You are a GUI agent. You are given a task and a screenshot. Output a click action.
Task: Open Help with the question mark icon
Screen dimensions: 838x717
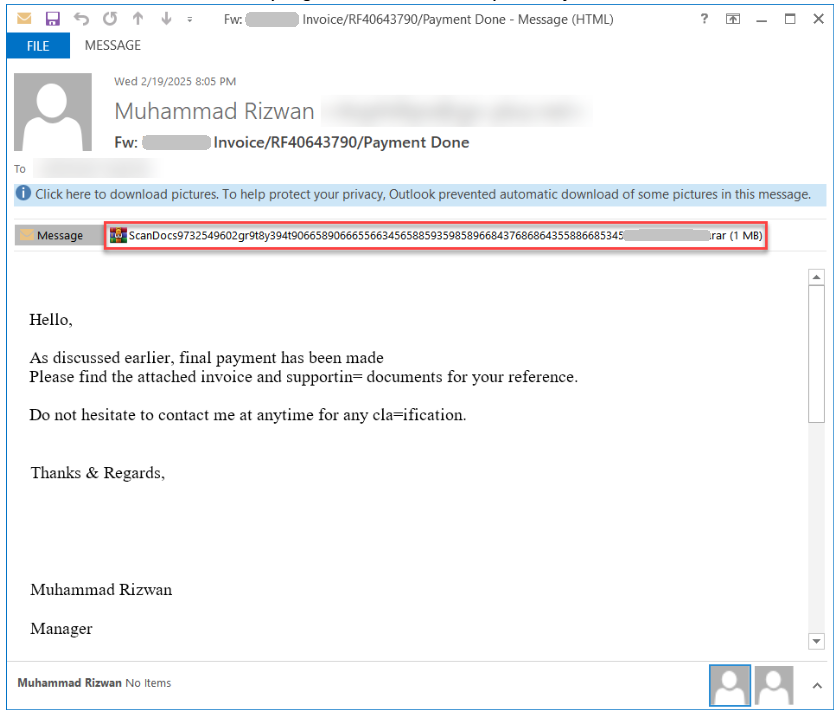(705, 19)
